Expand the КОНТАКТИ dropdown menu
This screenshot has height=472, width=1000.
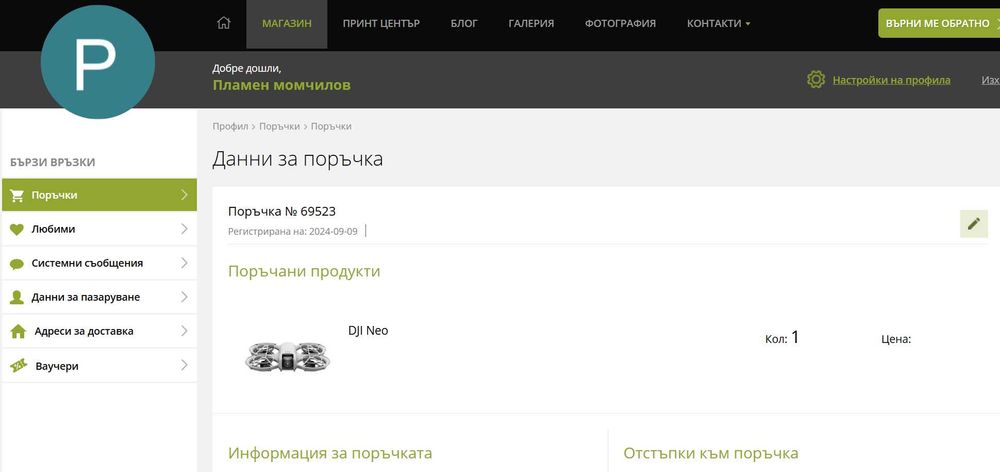pos(718,24)
